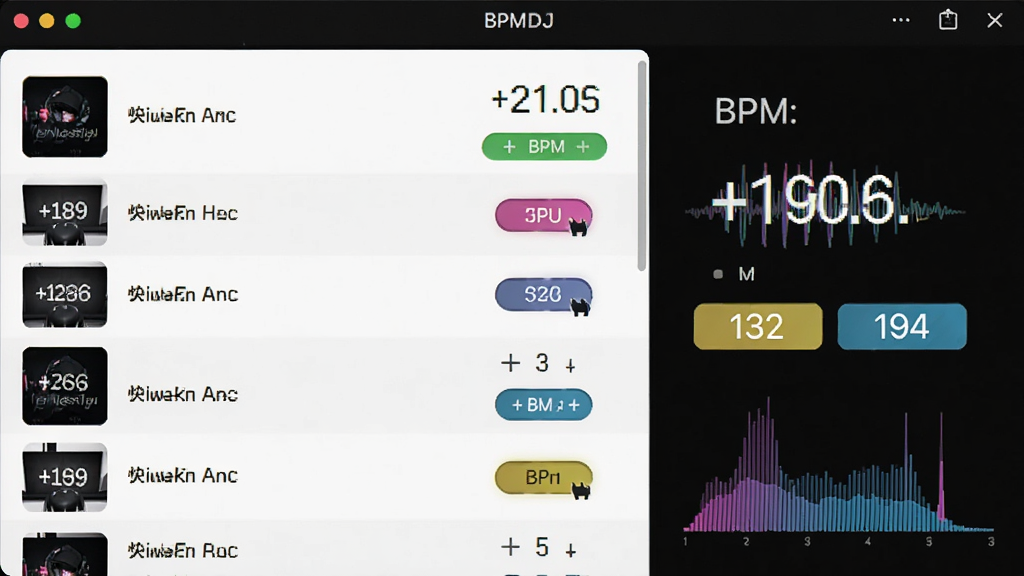Select the yellow 132 tempo swatch
The image size is (1024, 576).
[x=758, y=327]
